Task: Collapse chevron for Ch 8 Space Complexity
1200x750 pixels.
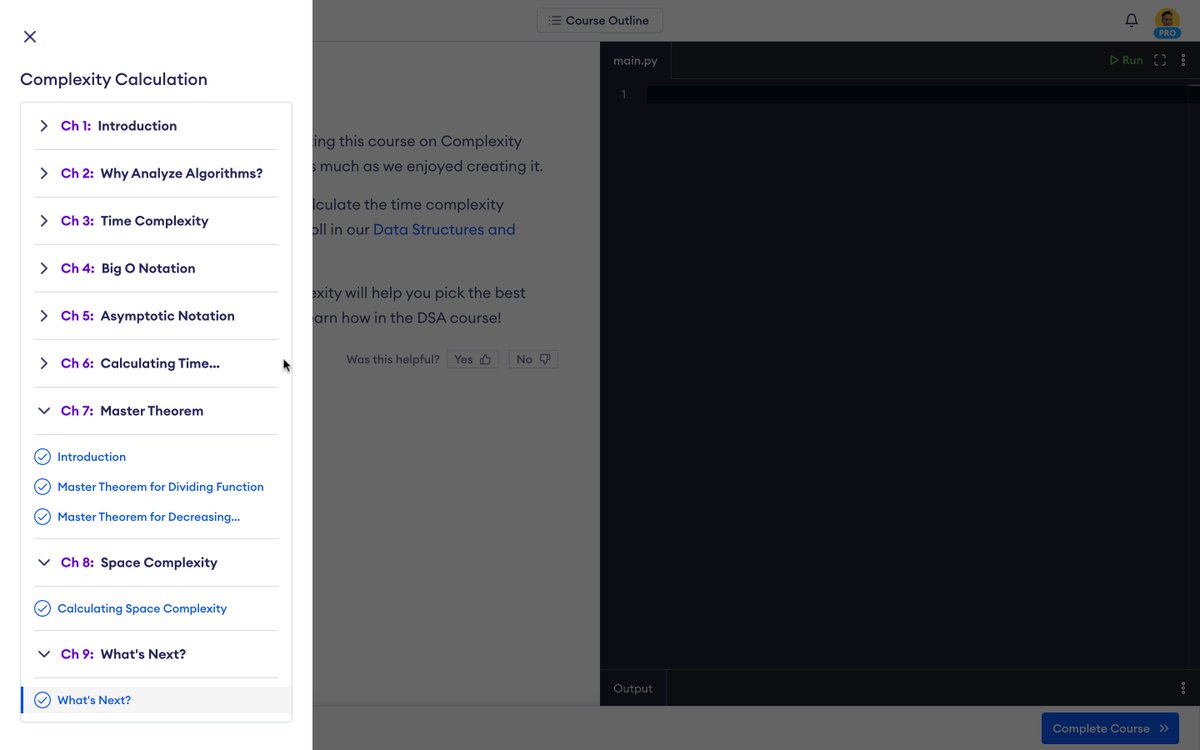Action: [x=44, y=563]
